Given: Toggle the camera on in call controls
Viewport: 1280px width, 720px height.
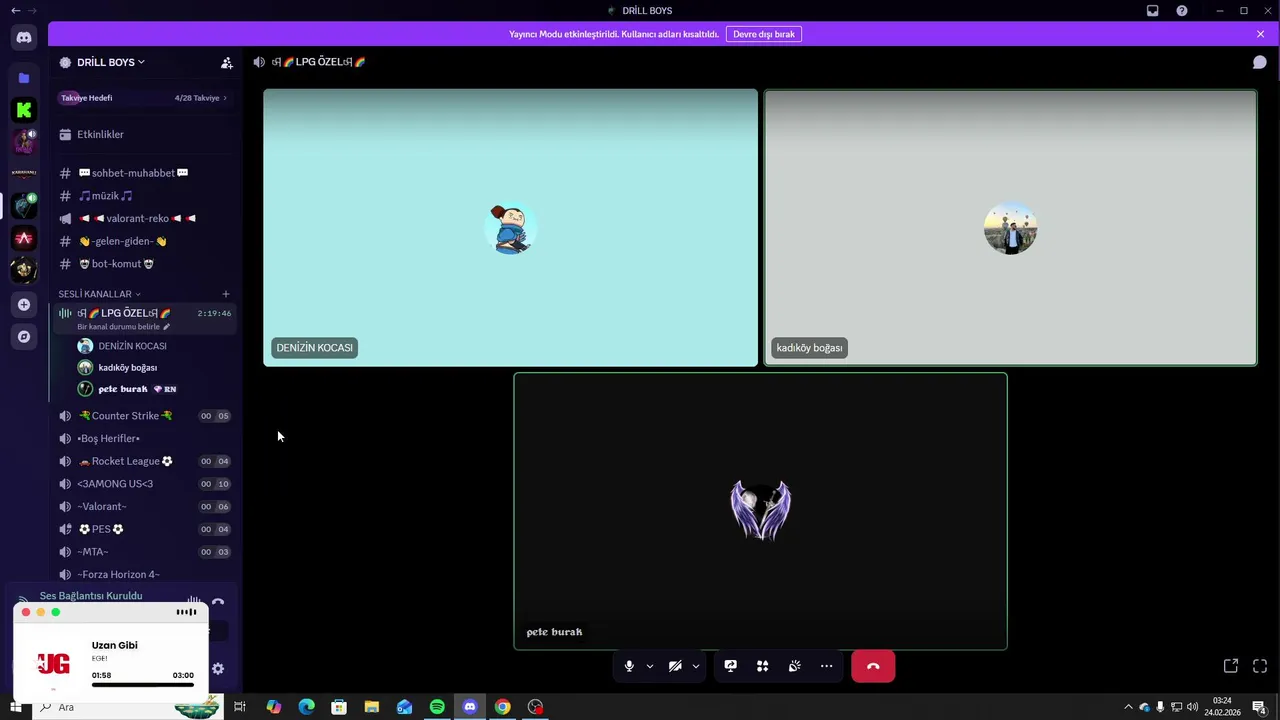Looking at the screenshot, I should 675,666.
